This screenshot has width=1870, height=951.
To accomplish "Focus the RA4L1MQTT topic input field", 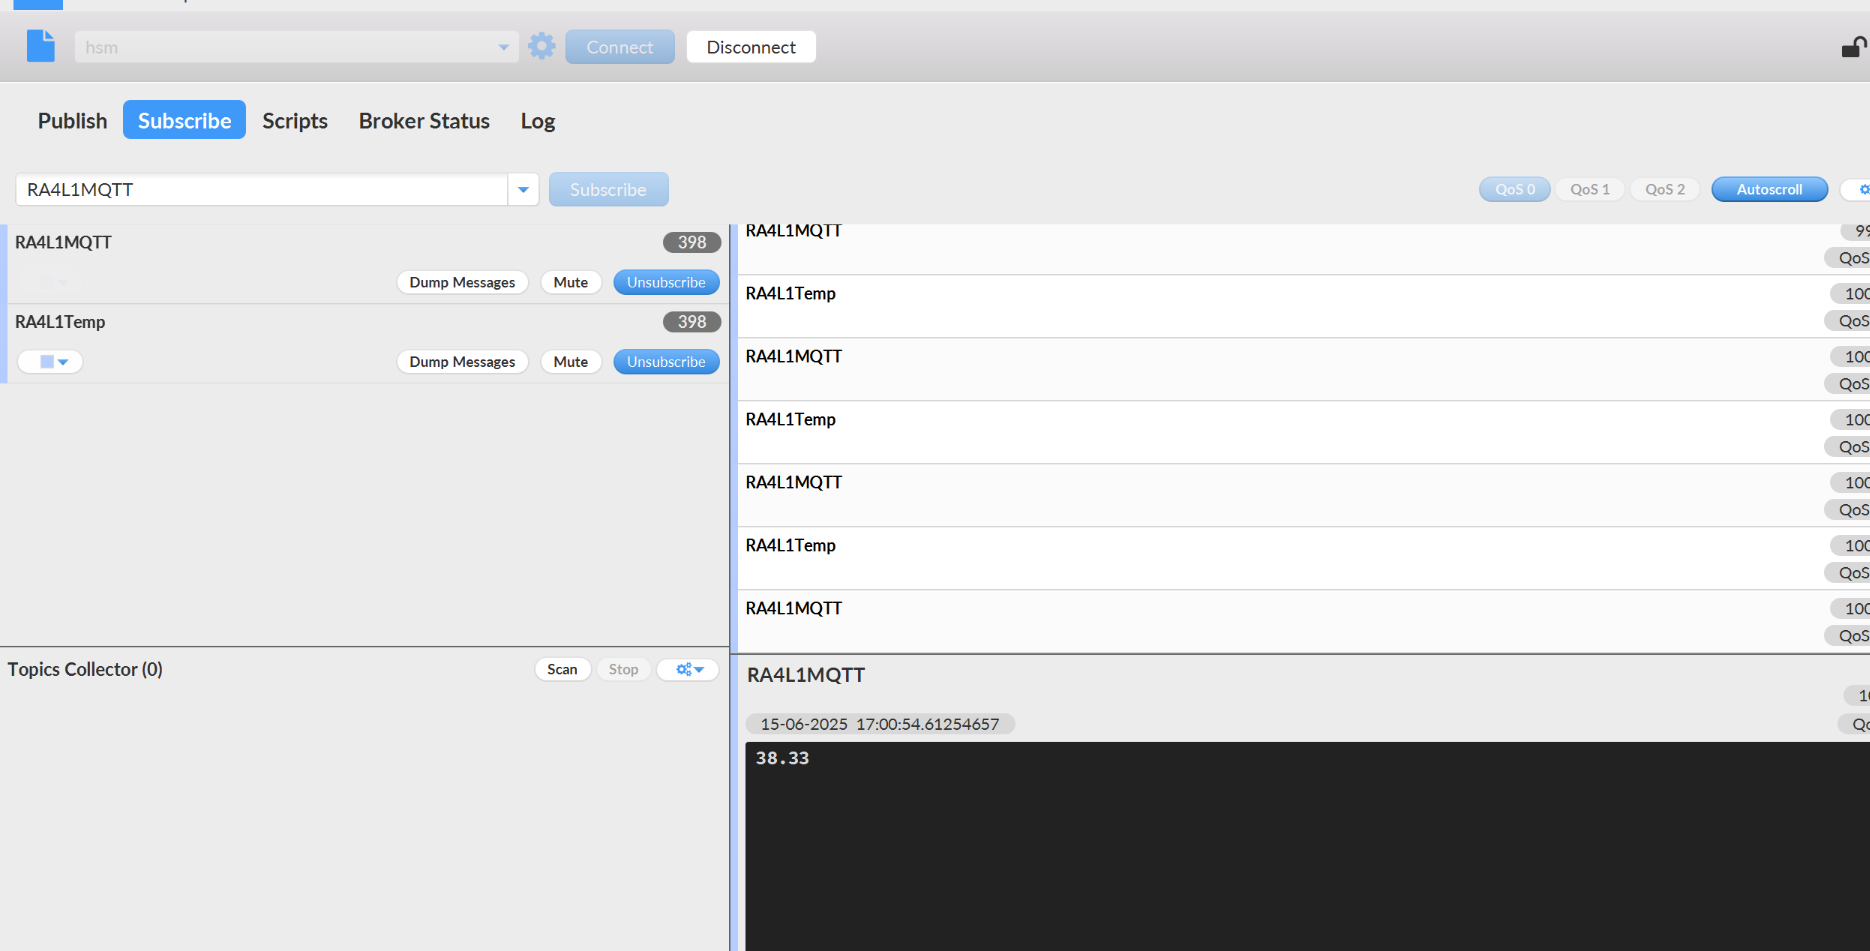I will click(x=262, y=189).
